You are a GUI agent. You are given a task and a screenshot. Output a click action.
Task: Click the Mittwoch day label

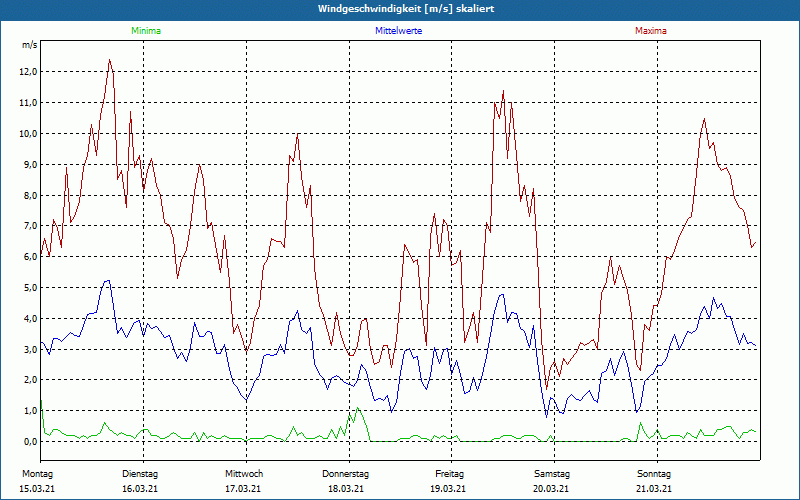point(244,474)
